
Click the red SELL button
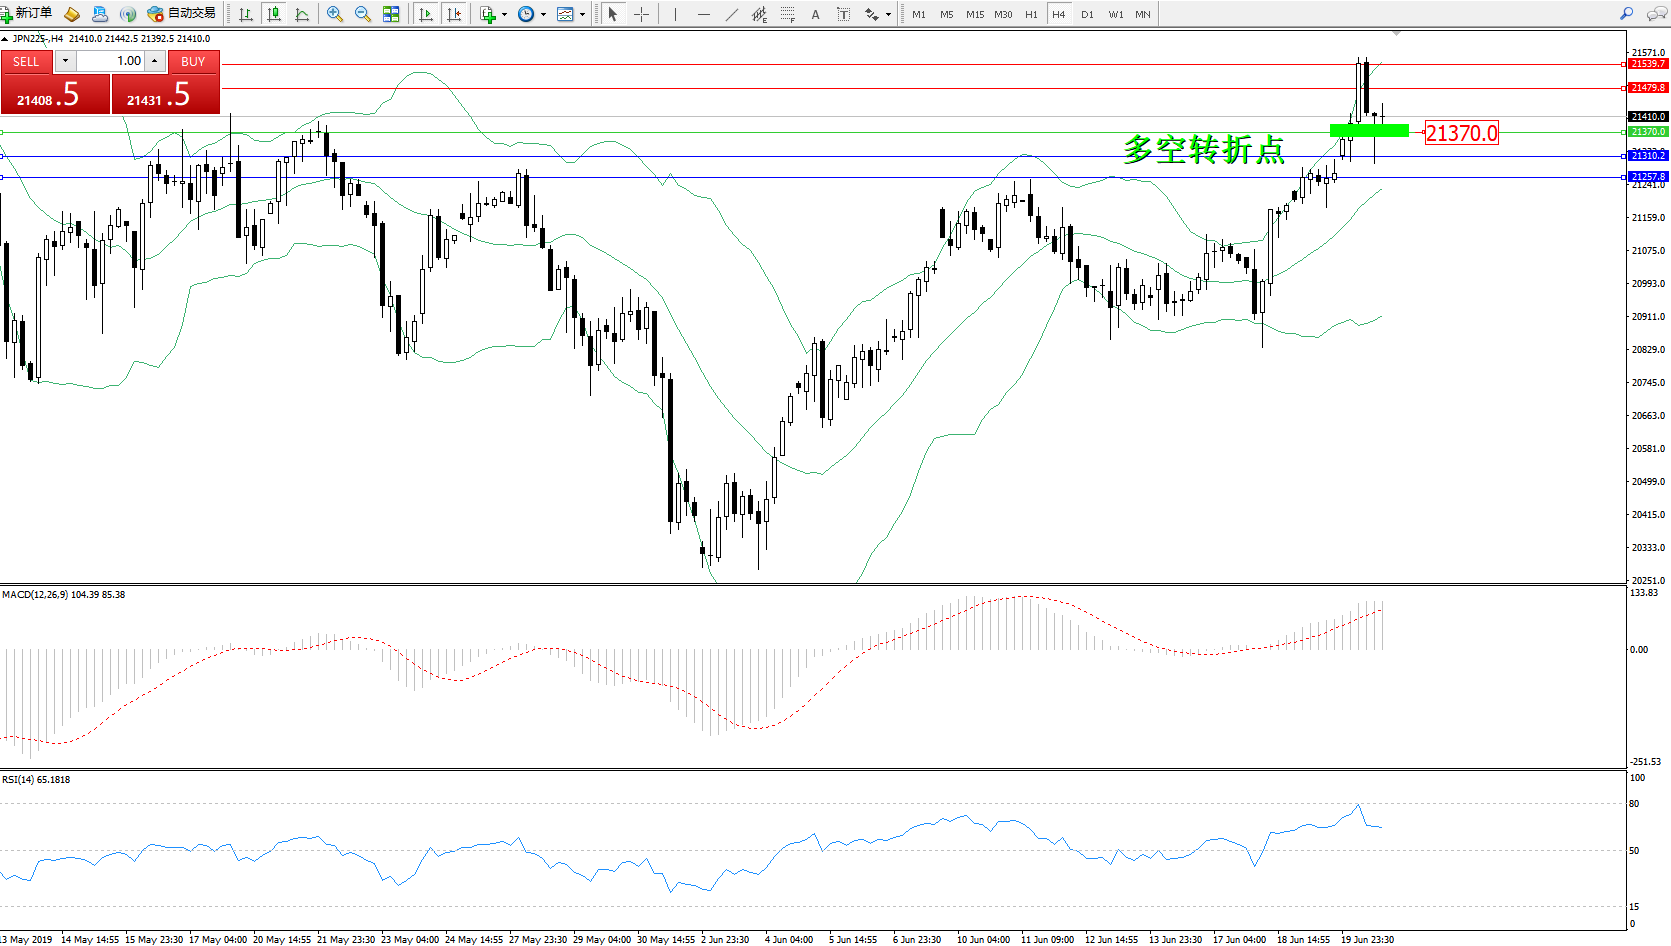coord(26,62)
